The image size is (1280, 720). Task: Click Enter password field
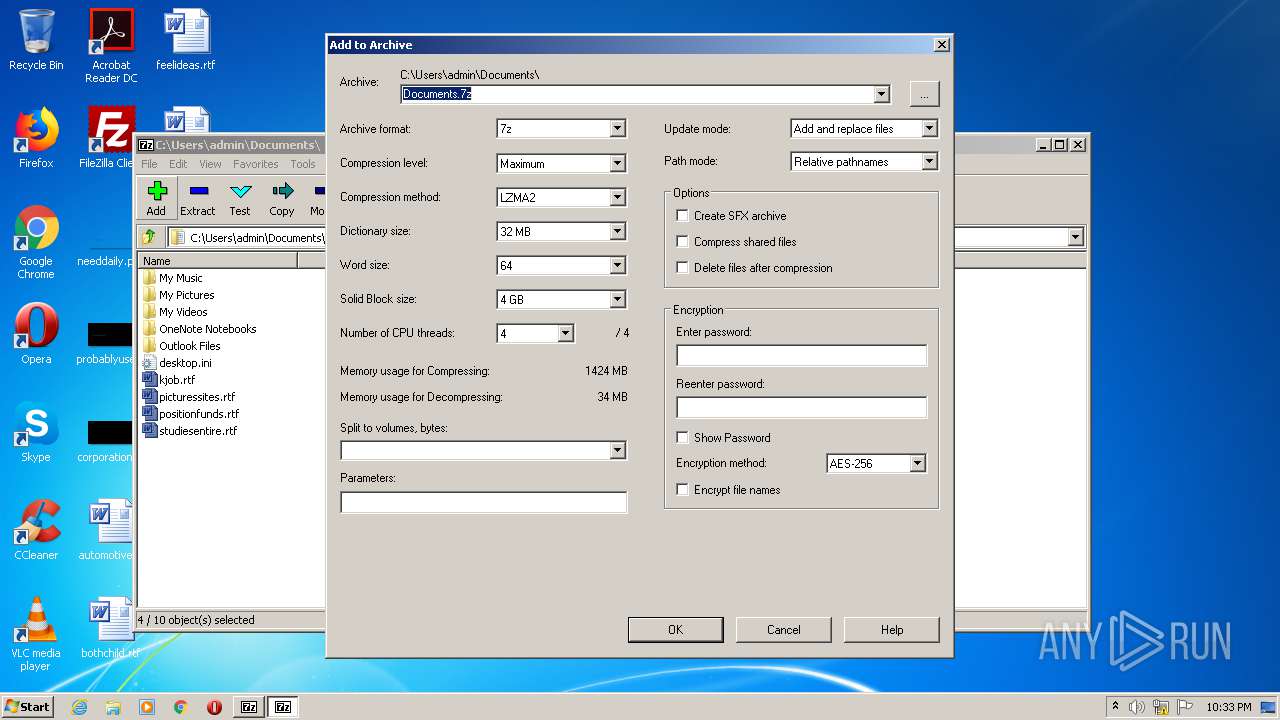click(x=801, y=356)
